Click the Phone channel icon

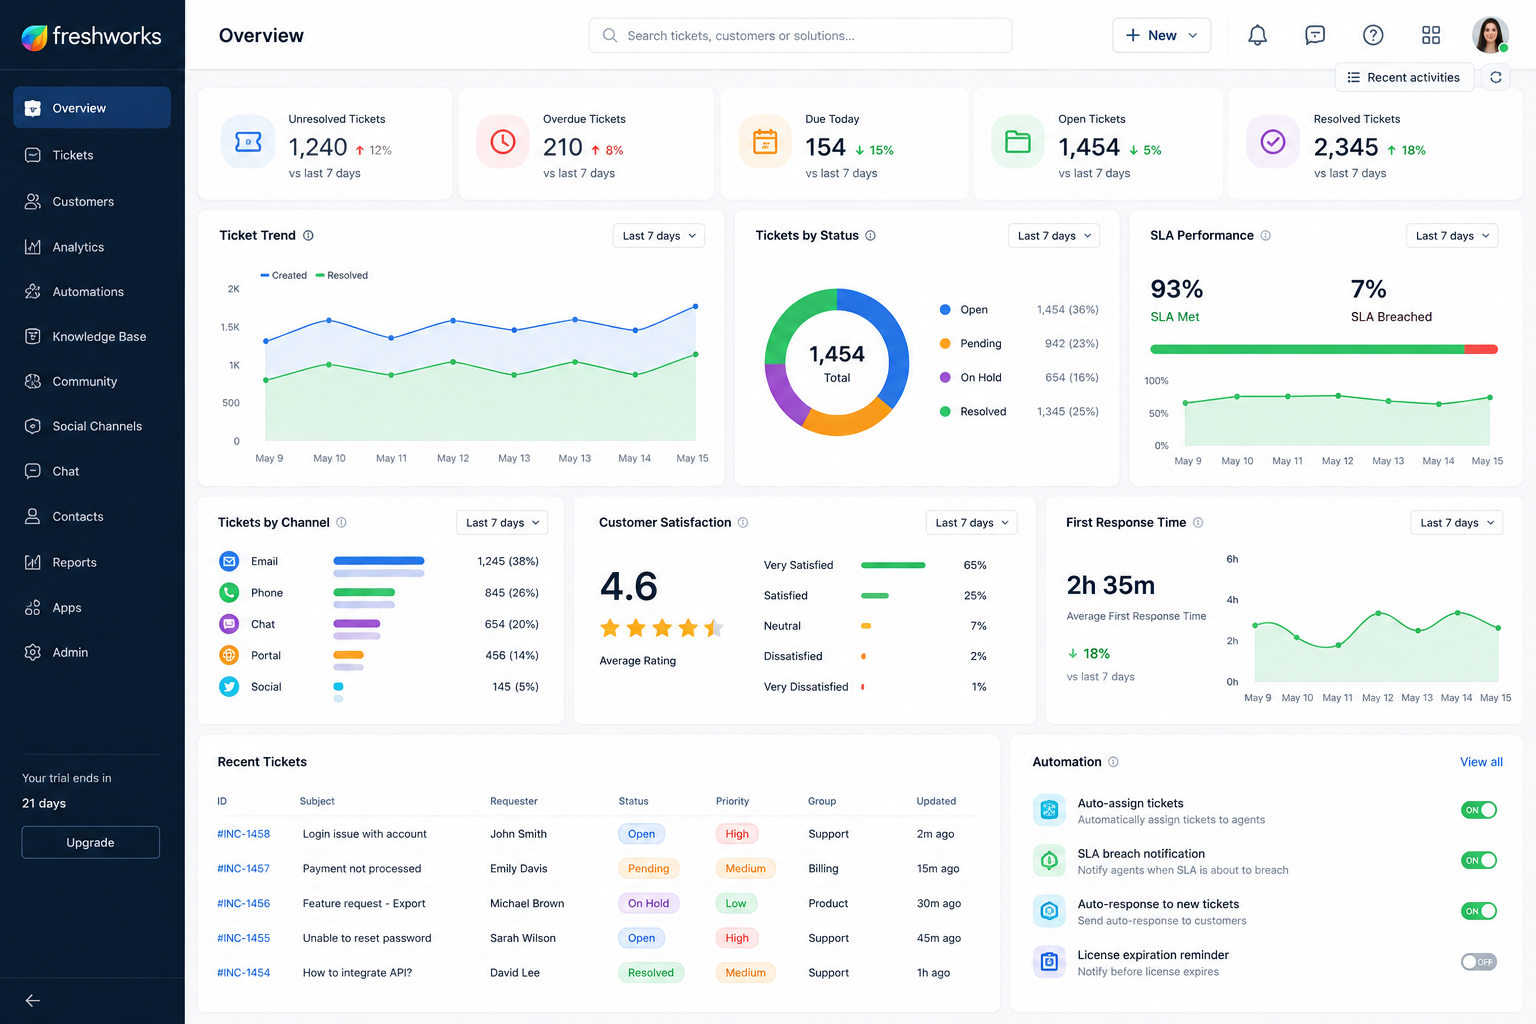click(x=229, y=593)
